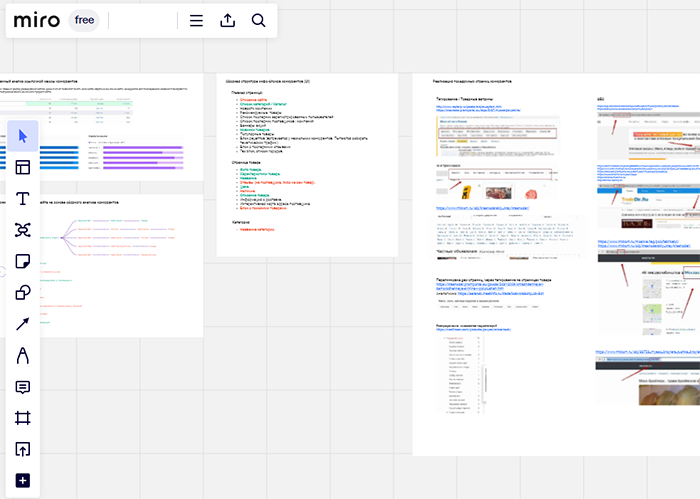
Task: Export the board with the share-up icon
Action: click(x=228, y=21)
